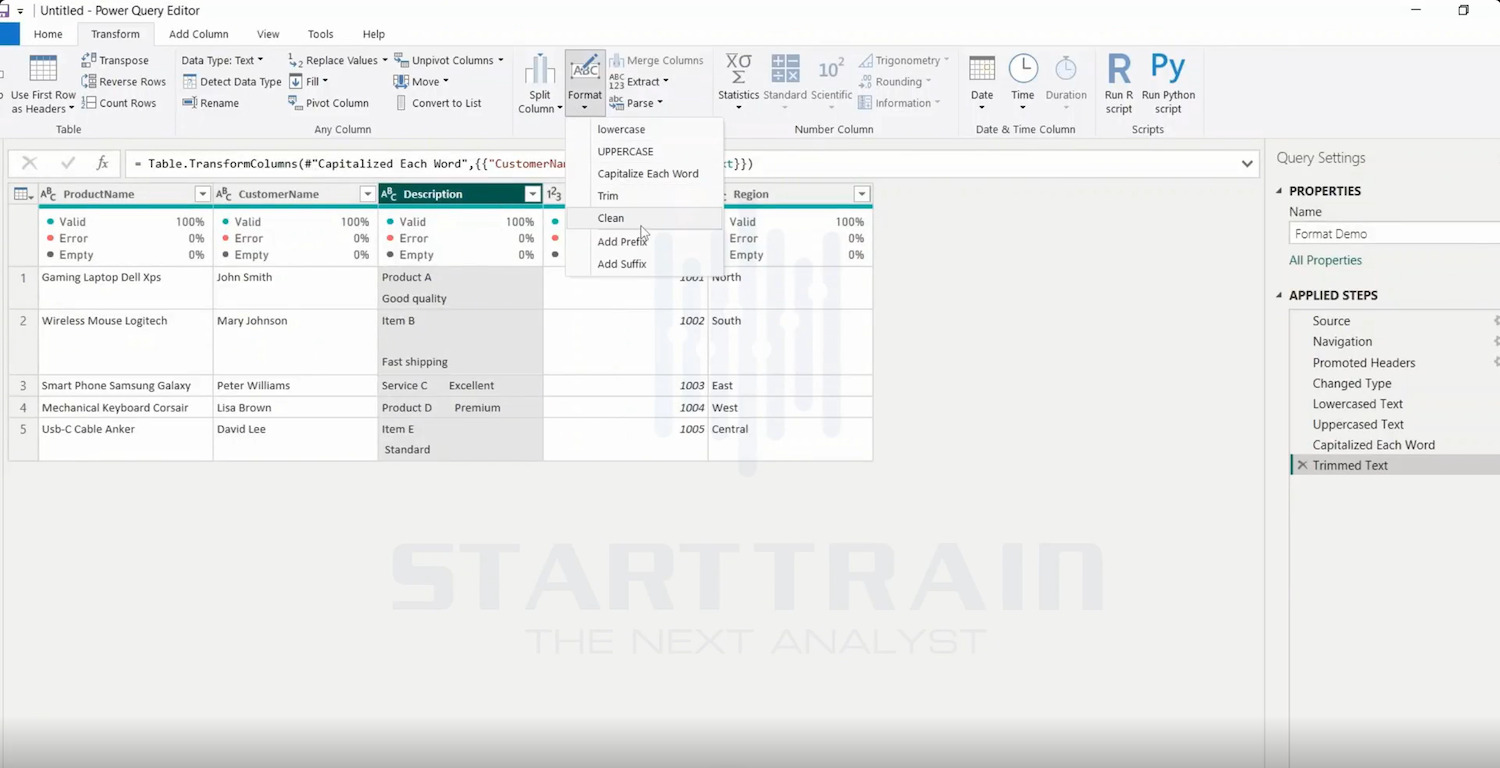
Task: Open ProductName column filter dropdown
Action: click(202, 194)
